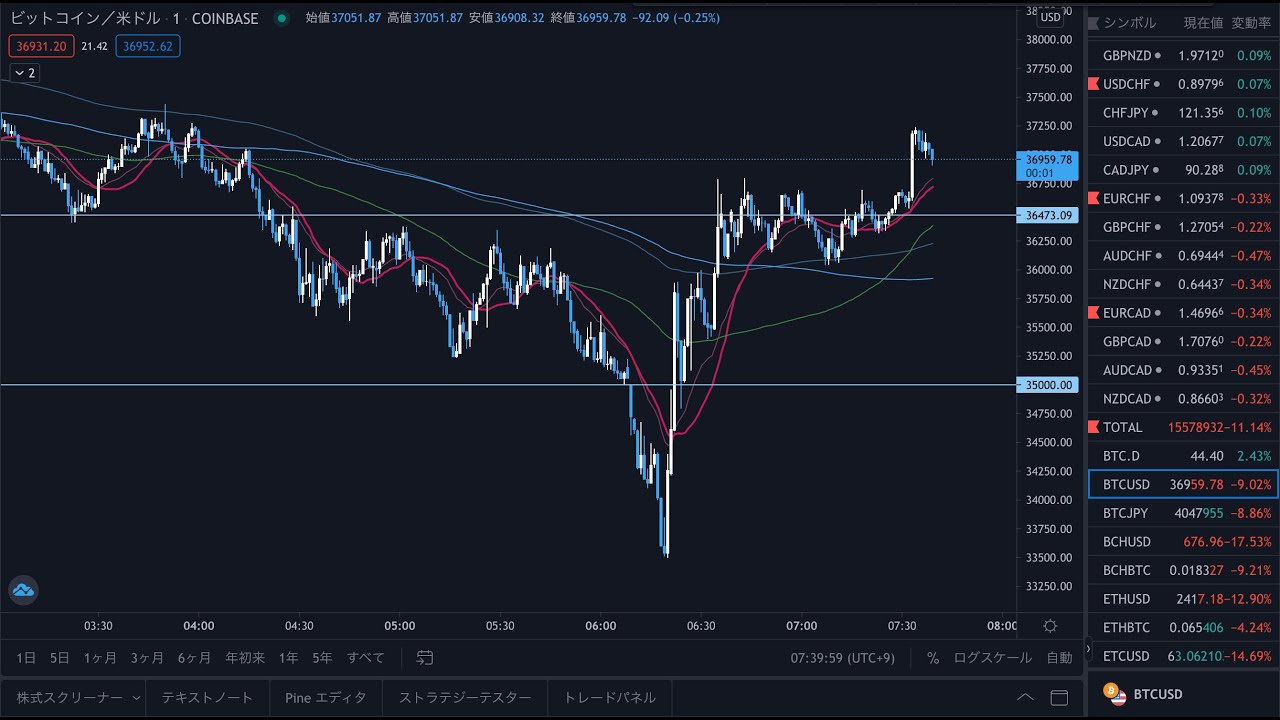1280x720 pixels.
Task: Click the red flag beside USDCHF
Action: point(1094,84)
